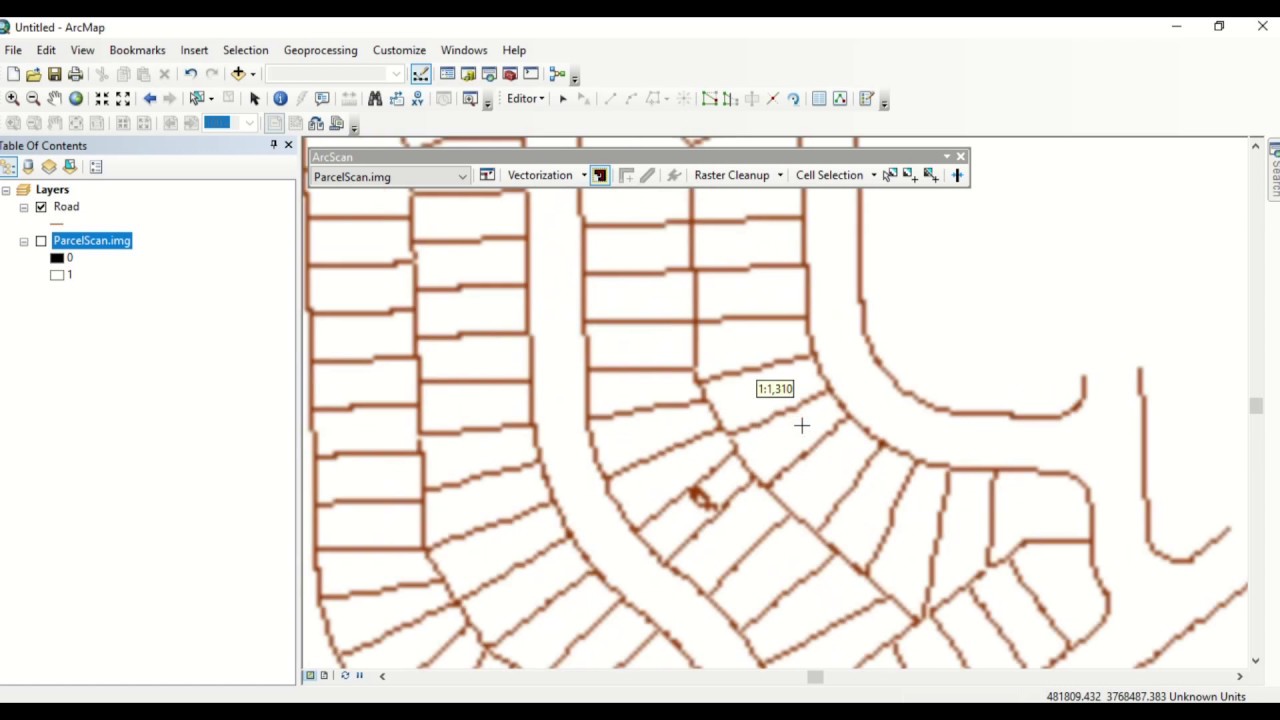Image resolution: width=1280 pixels, height=720 pixels.
Task: Toggle the Editor toolbar button
Action: coord(421,74)
